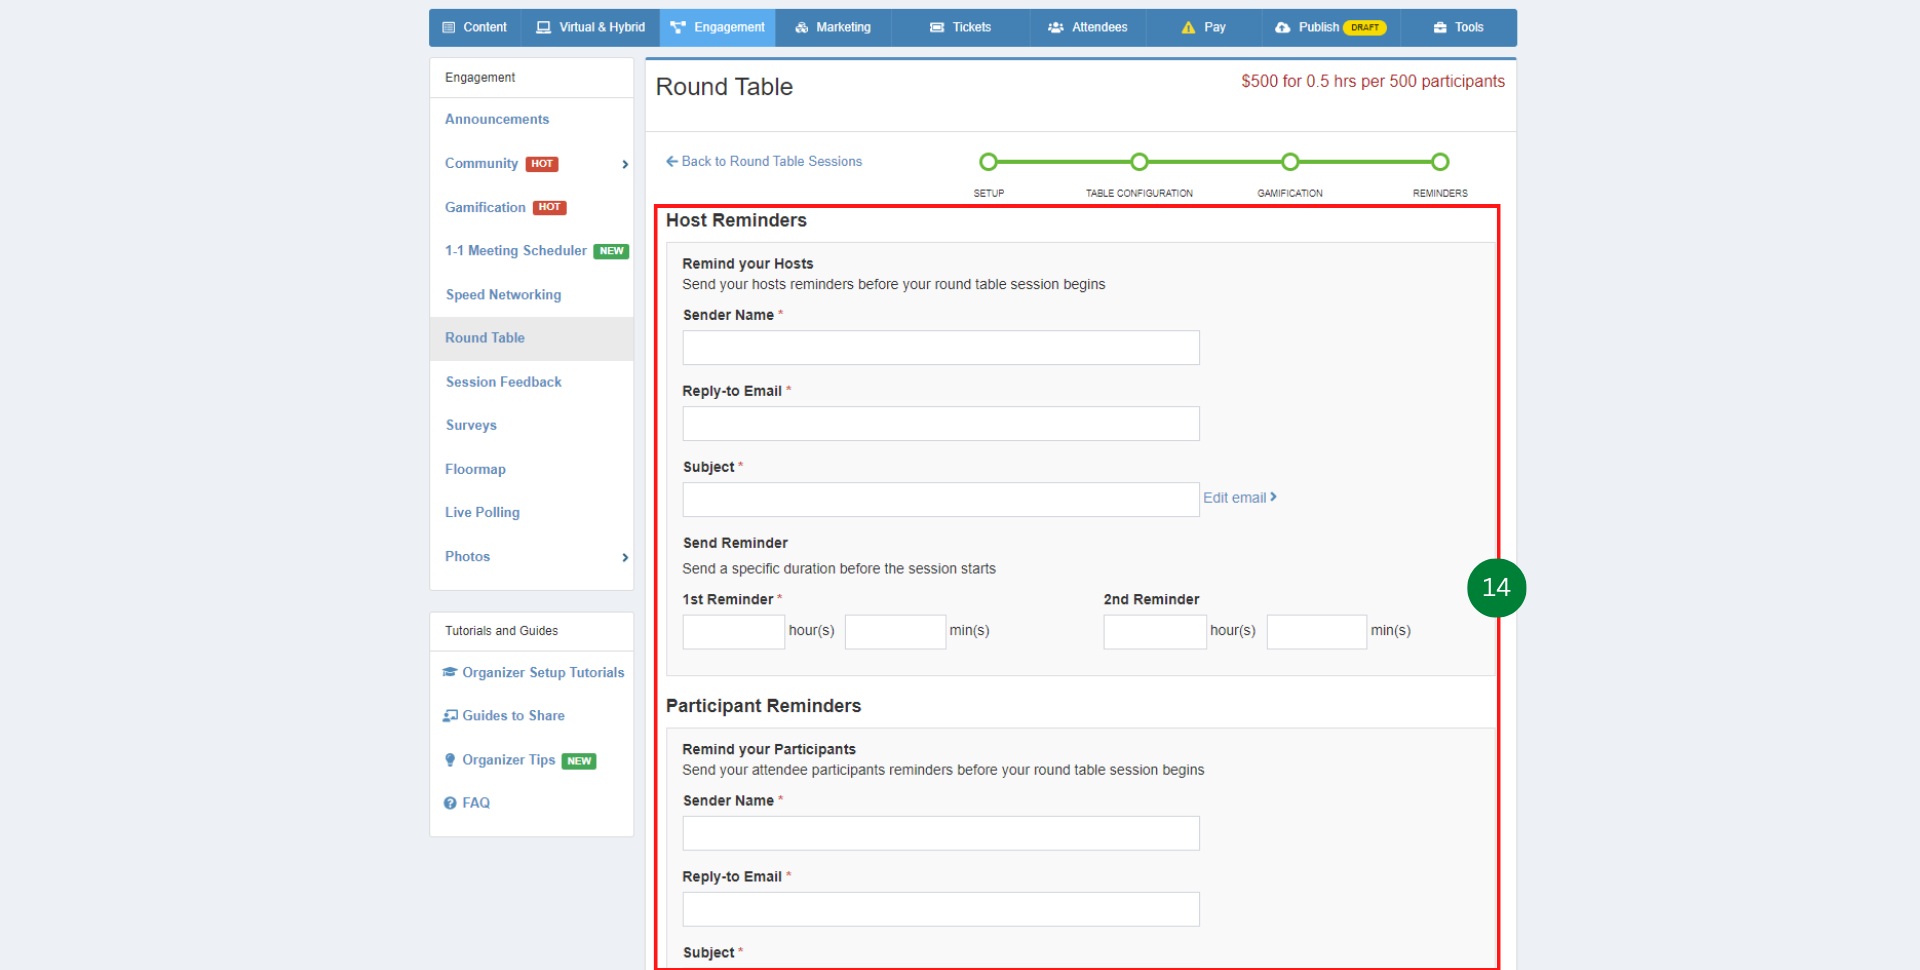Click the Pay warning triangle icon
Viewport: 1920px width, 970px height.
(1188, 28)
